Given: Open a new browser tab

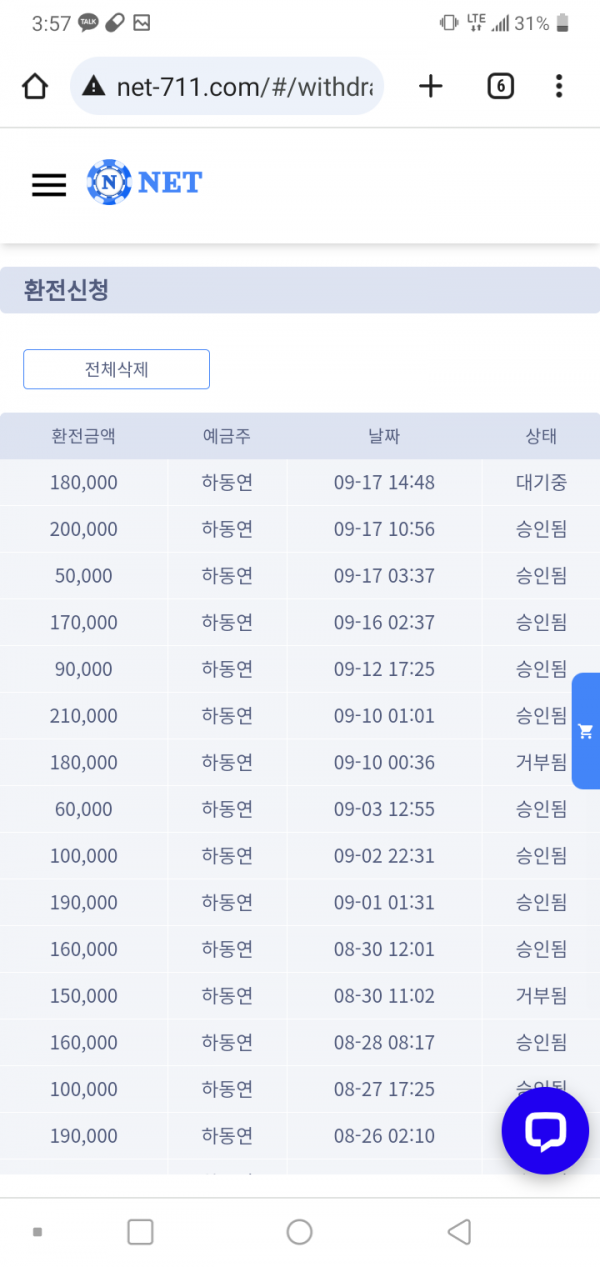Looking at the screenshot, I should (430, 87).
